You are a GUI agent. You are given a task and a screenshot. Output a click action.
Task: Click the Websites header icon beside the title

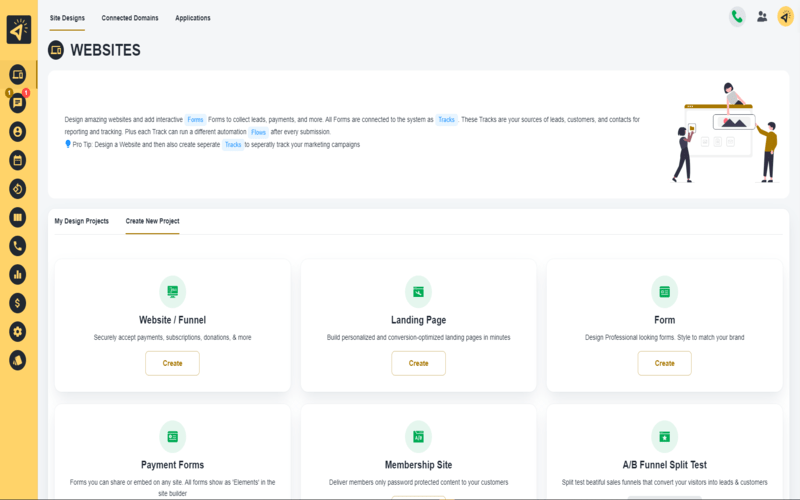coord(56,50)
